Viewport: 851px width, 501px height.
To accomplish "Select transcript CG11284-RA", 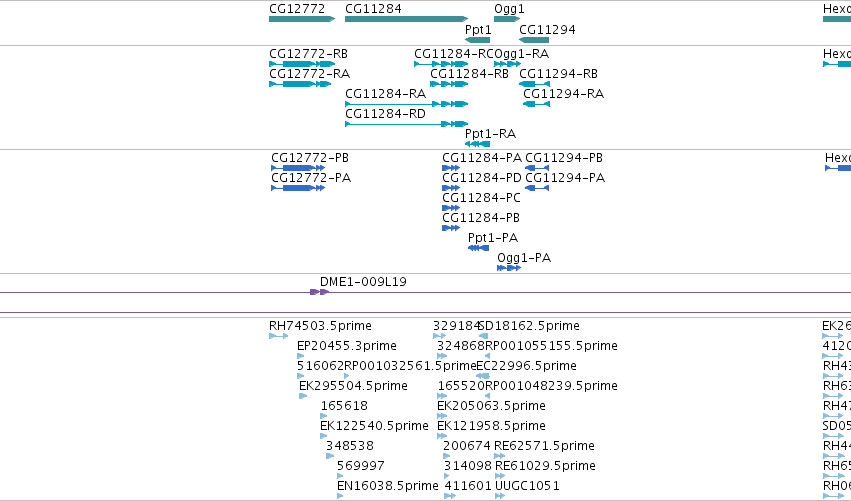I will coord(407,104).
